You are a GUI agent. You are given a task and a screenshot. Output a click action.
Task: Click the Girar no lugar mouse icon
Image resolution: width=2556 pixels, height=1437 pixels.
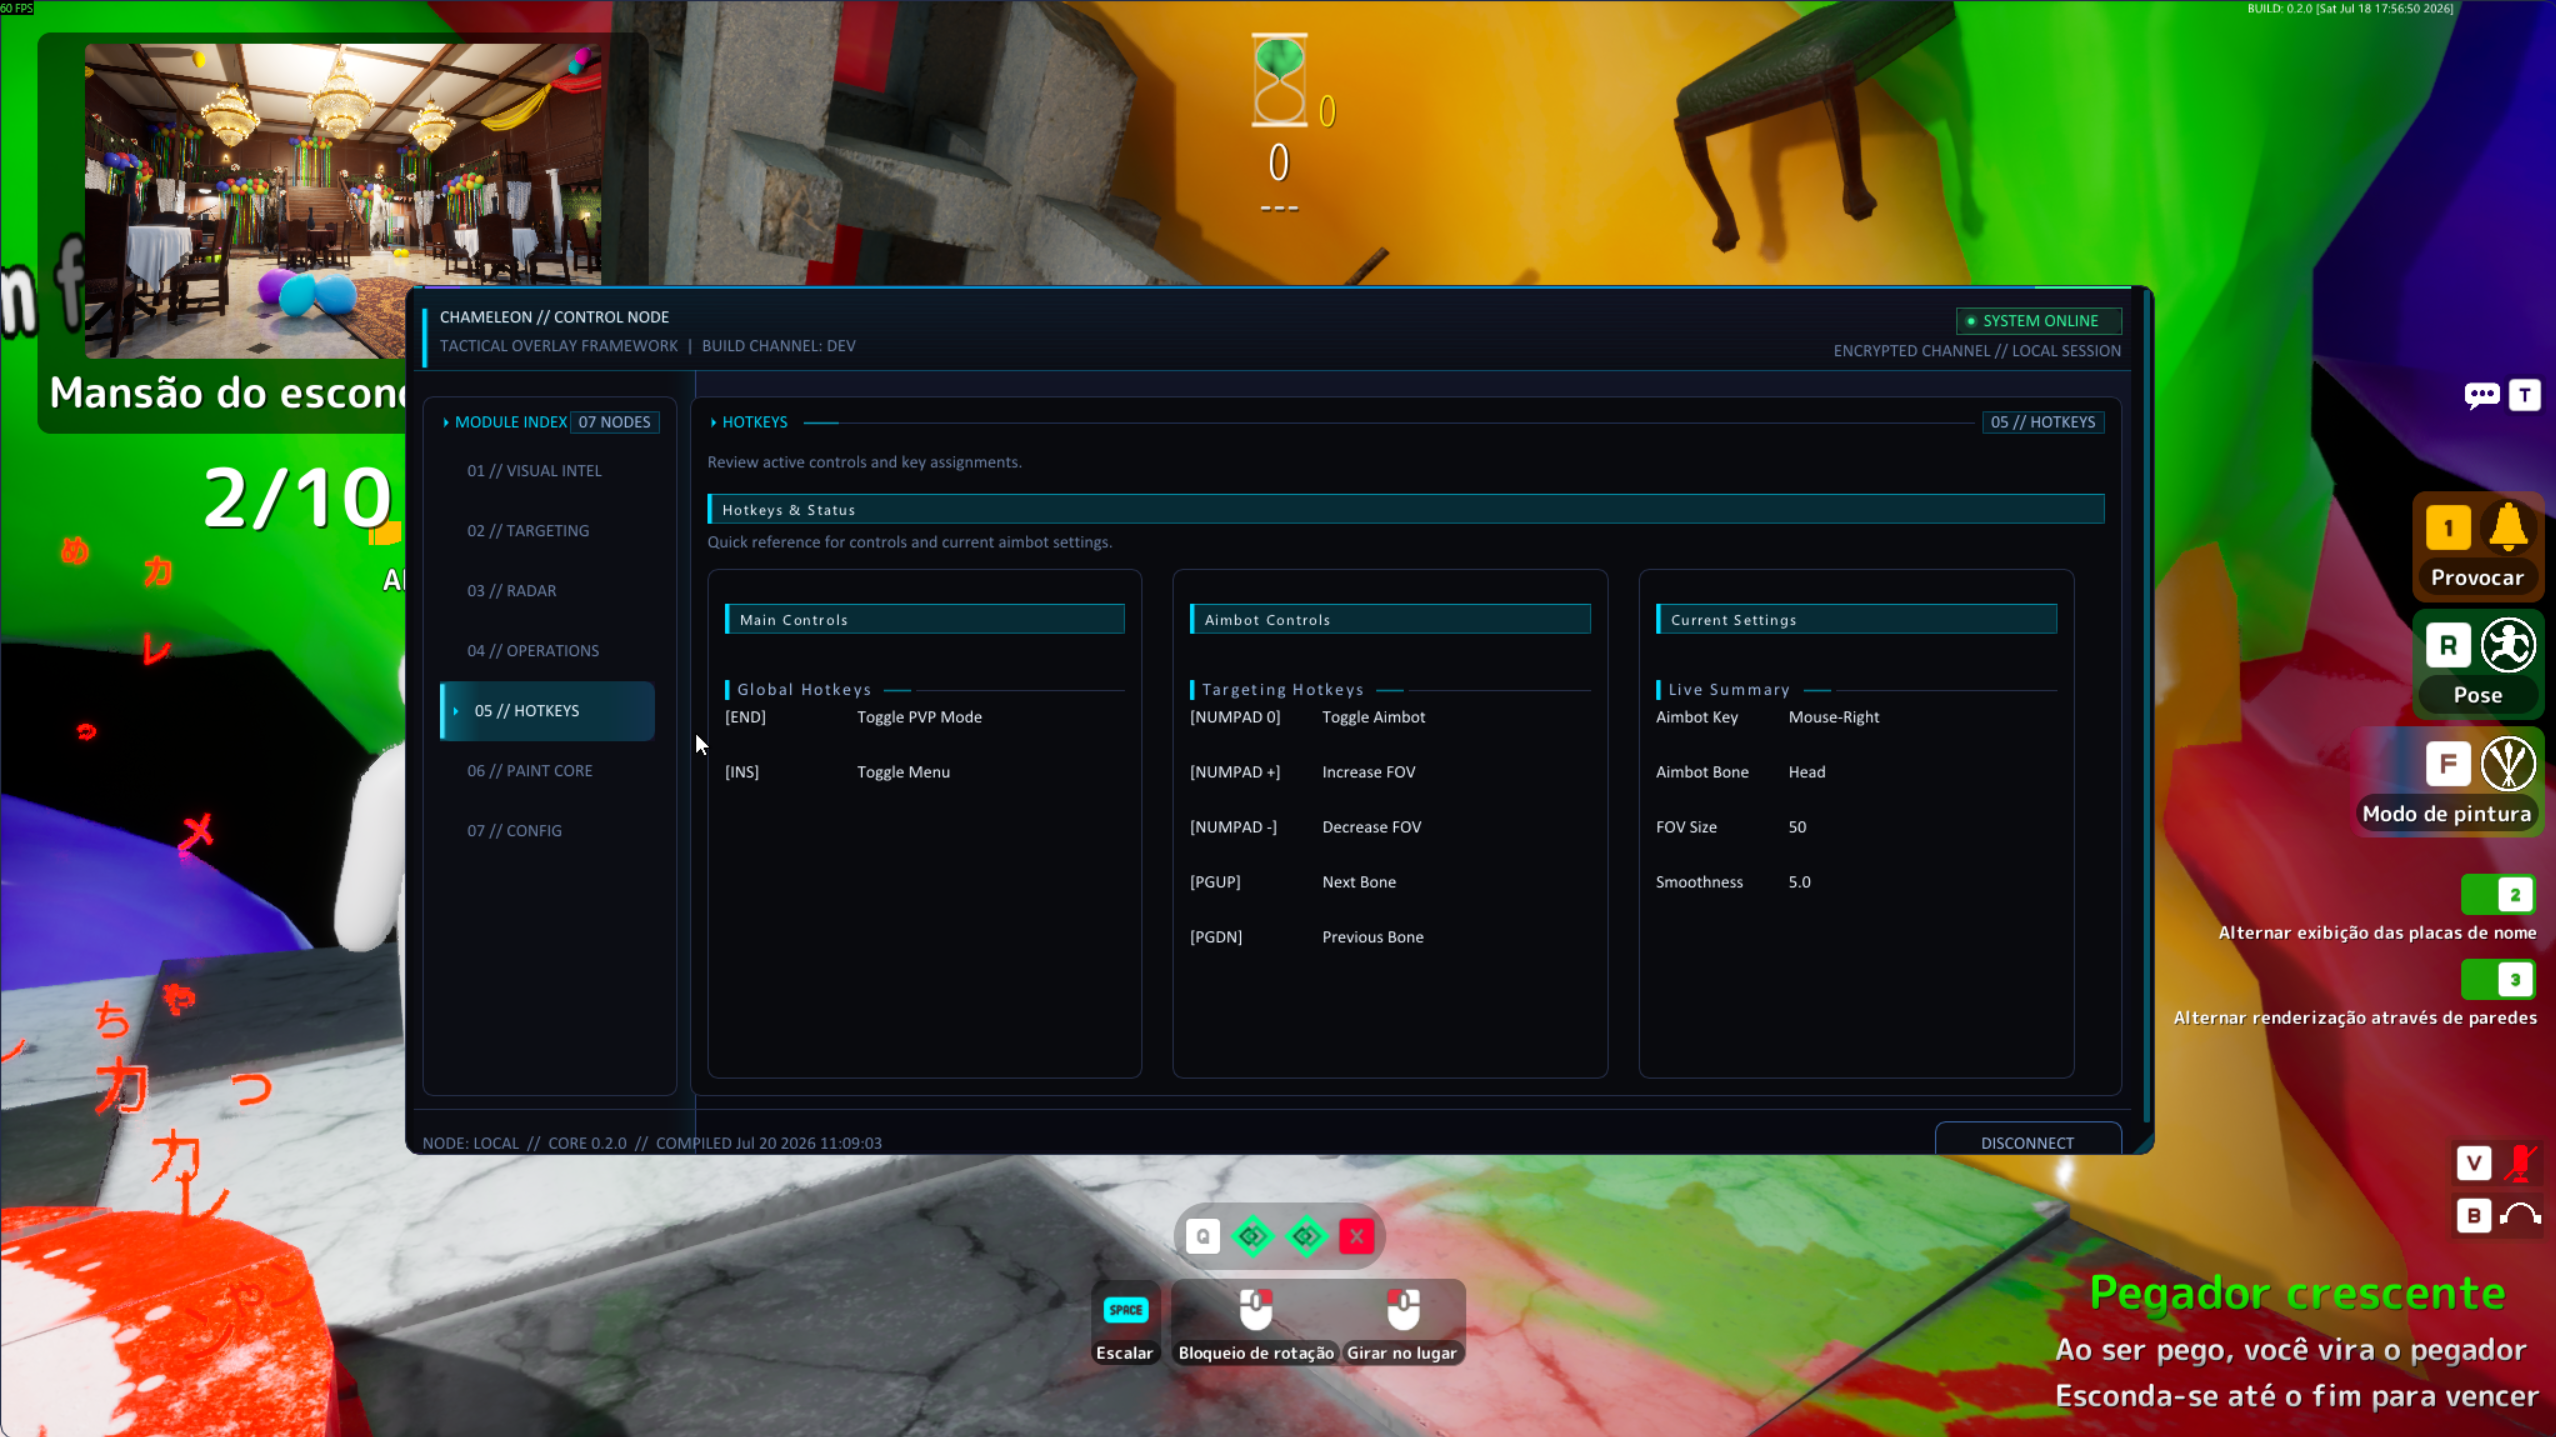[x=1402, y=1309]
